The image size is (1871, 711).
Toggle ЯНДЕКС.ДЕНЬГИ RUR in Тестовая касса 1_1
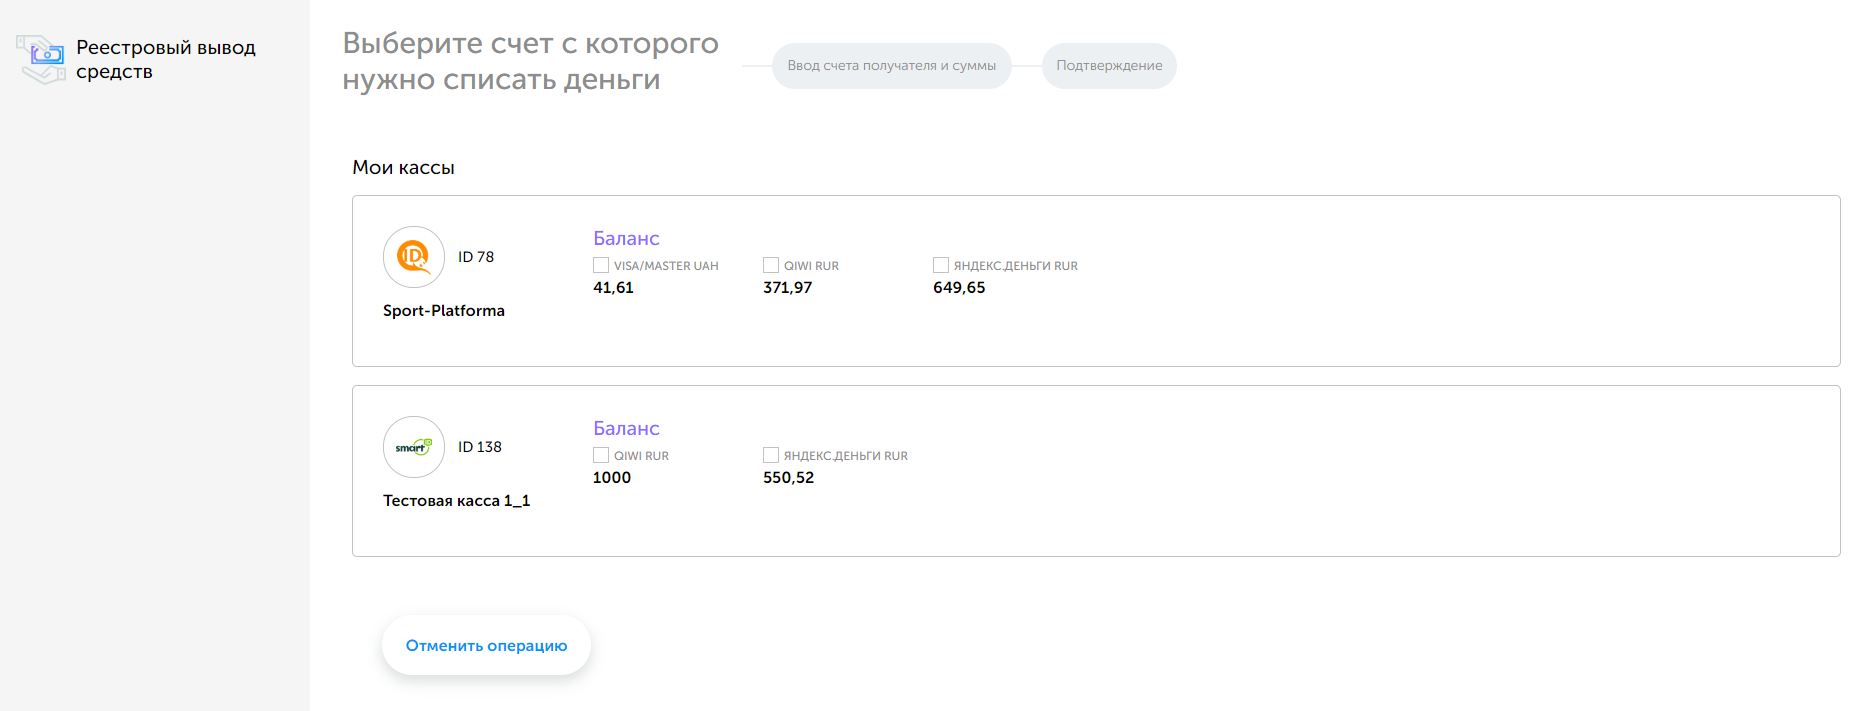(771, 455)
